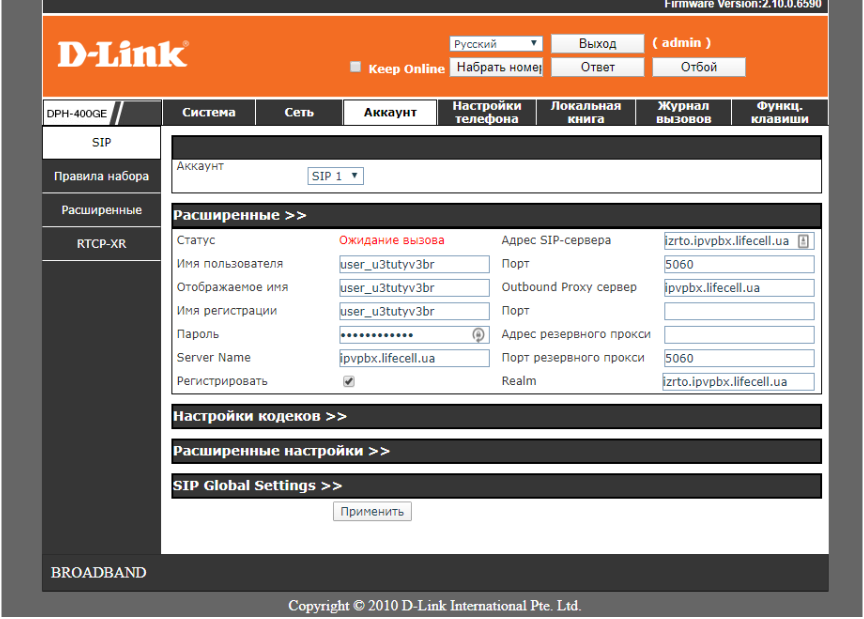Open the SIP 1 account dropdown
864x619 pixels.
(335, 176)
